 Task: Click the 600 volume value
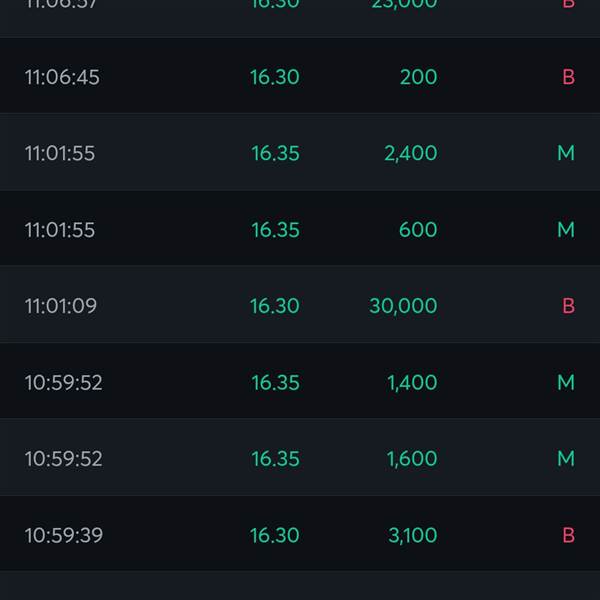coord(418,230)
